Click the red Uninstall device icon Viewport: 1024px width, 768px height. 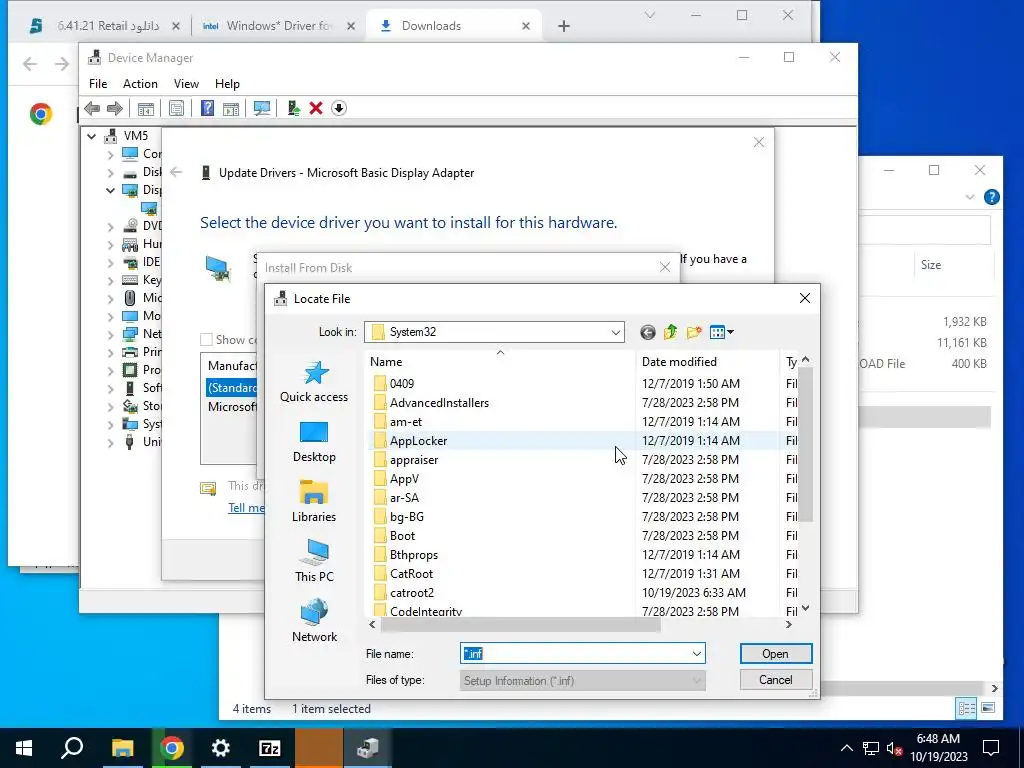point(316,108)
